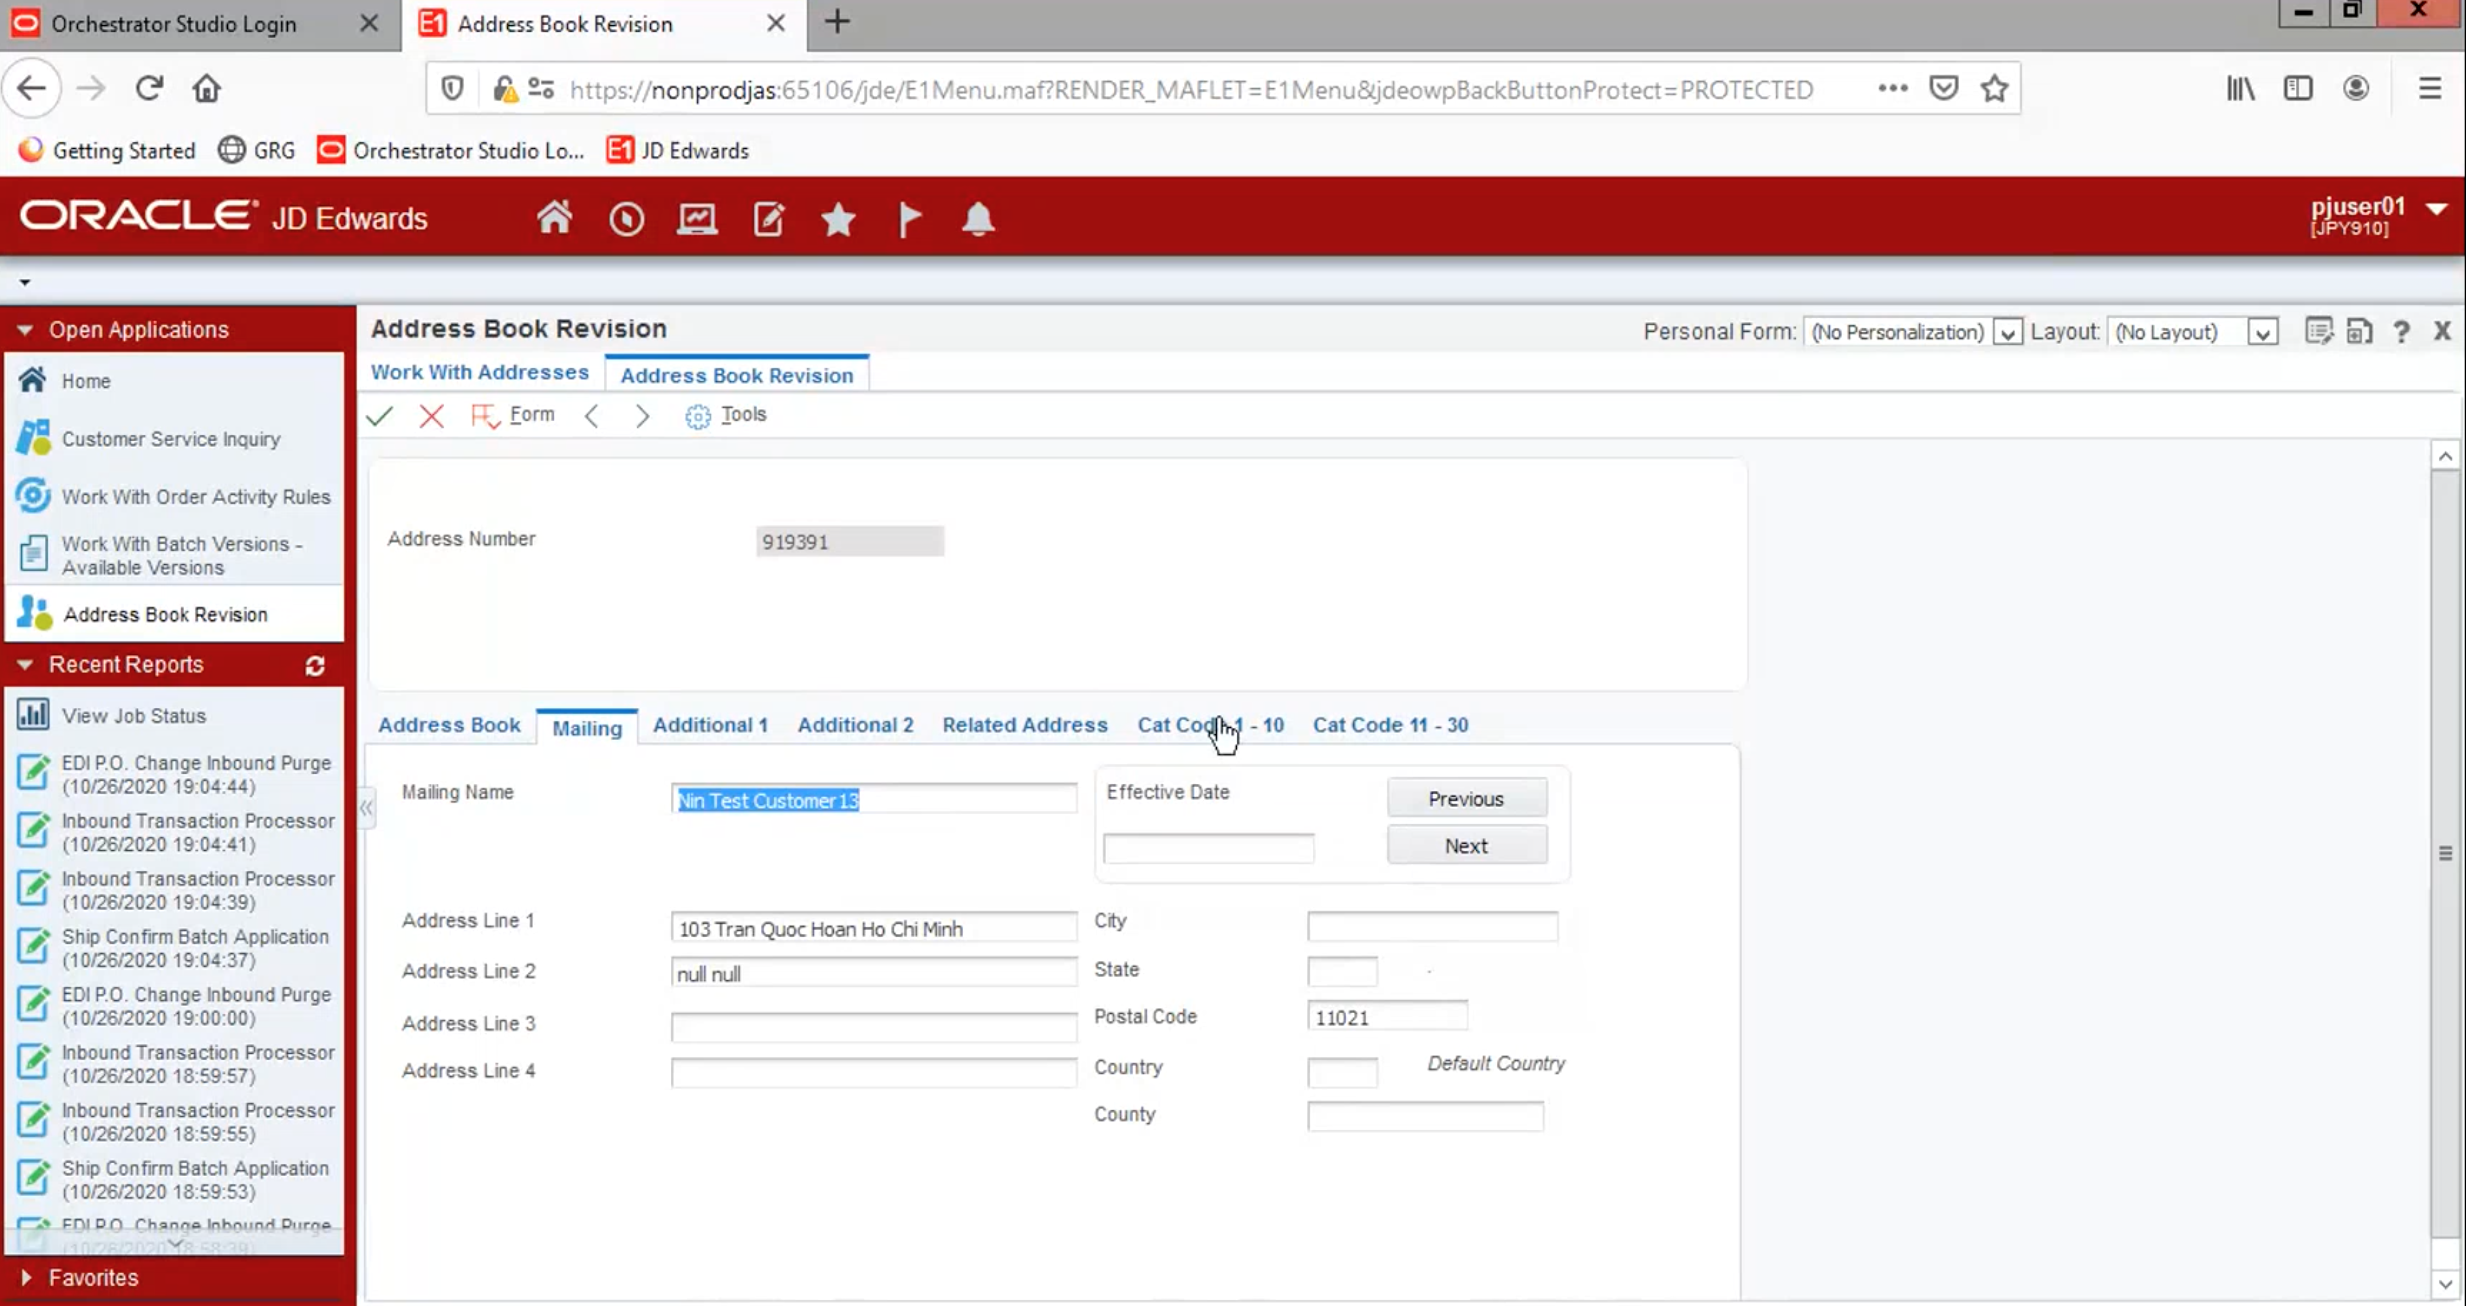Click the green OK checkmark icon

click(380, 415)
